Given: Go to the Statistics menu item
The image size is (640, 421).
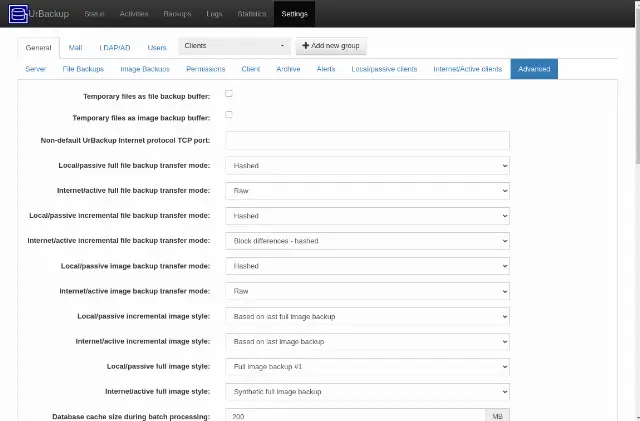Looking at the screenshot, I should 252,14.
